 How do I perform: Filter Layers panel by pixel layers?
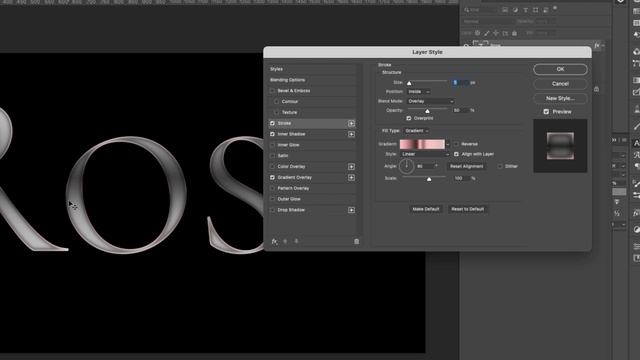click(x=505, y=10)
